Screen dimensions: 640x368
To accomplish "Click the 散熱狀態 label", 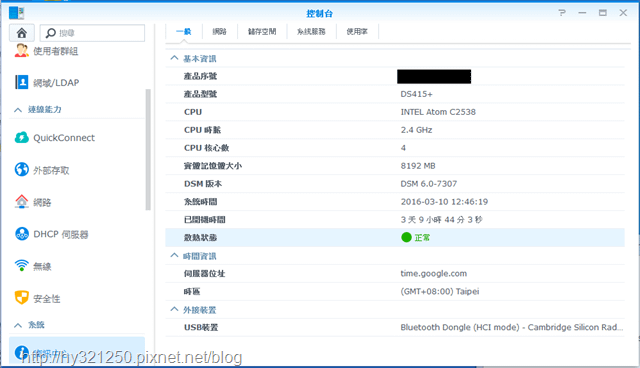I will pos(200,237).
